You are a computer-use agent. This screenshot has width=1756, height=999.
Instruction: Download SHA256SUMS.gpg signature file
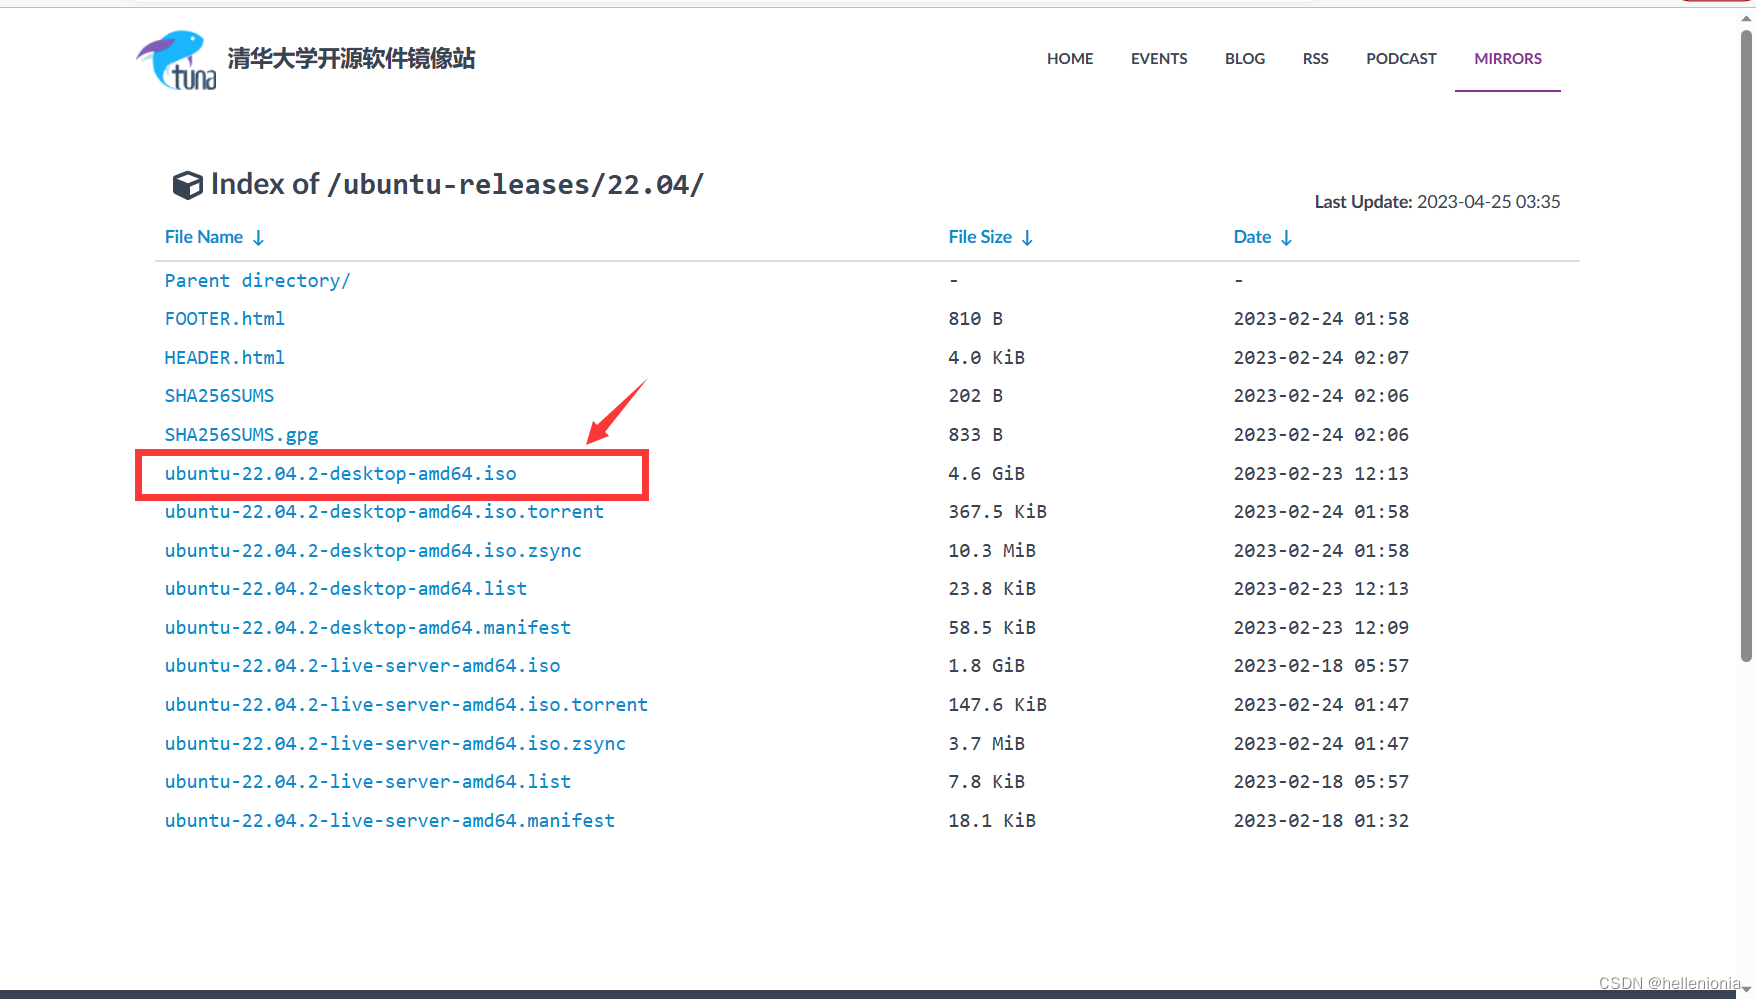click(241, 435)
